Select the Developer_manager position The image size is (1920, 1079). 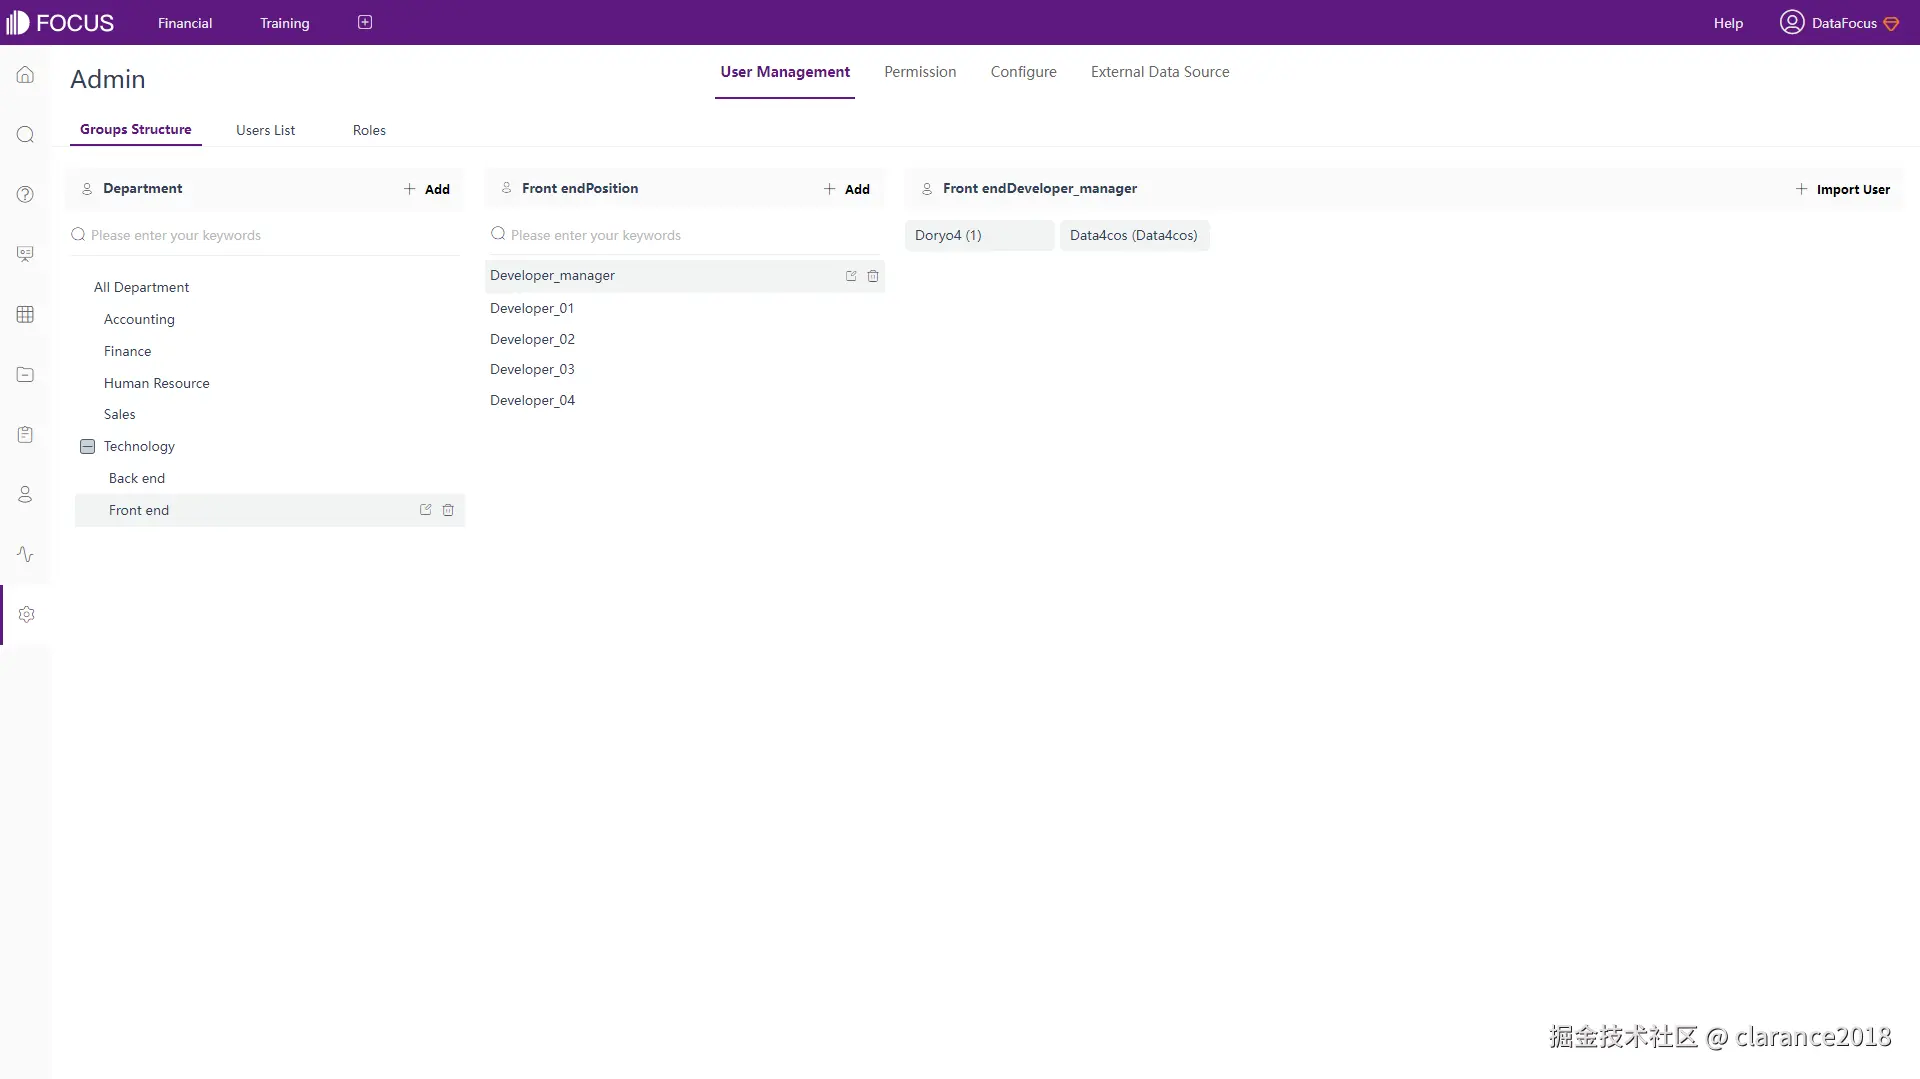(x=685, y=276)
